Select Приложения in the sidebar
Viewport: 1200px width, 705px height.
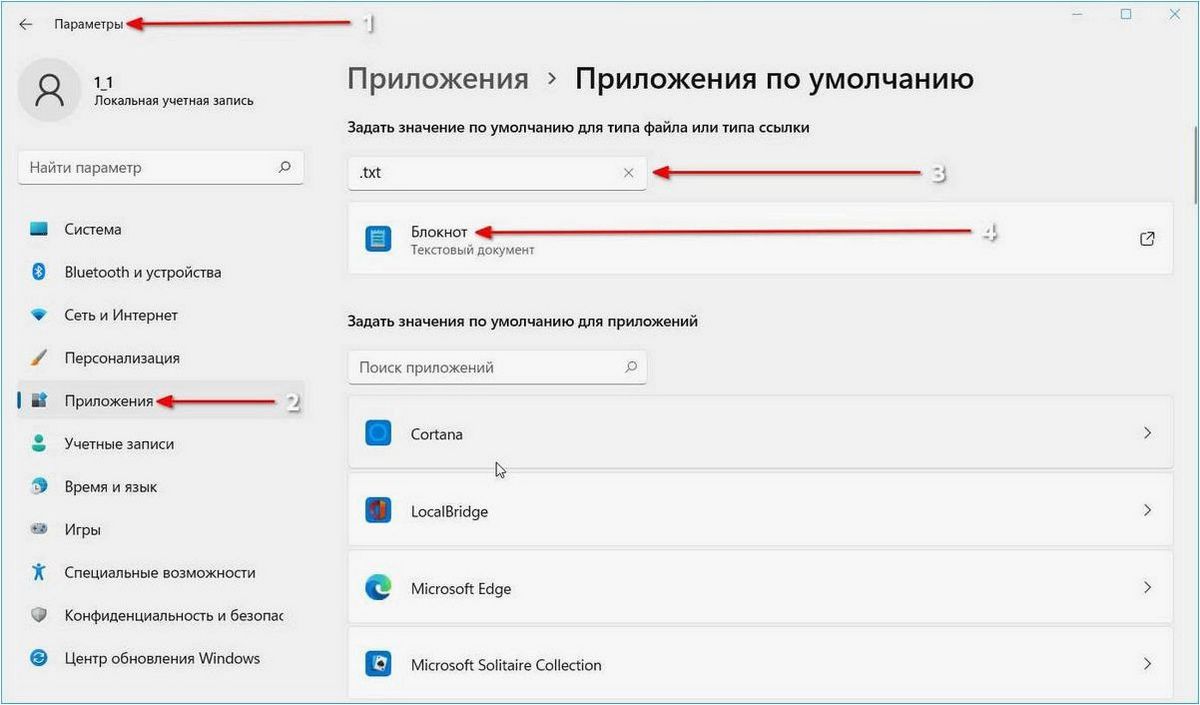pyautogui.click(x=161, y=401)
